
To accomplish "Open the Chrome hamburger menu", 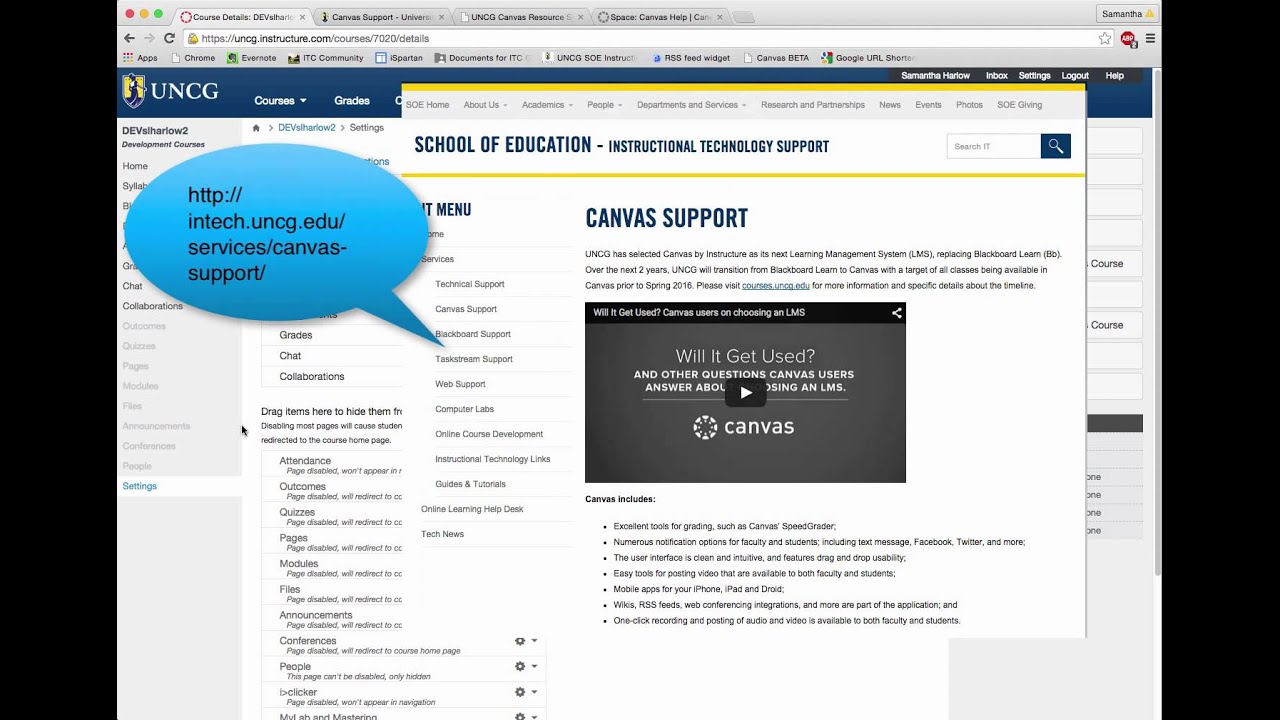I will click(1150, 38).
